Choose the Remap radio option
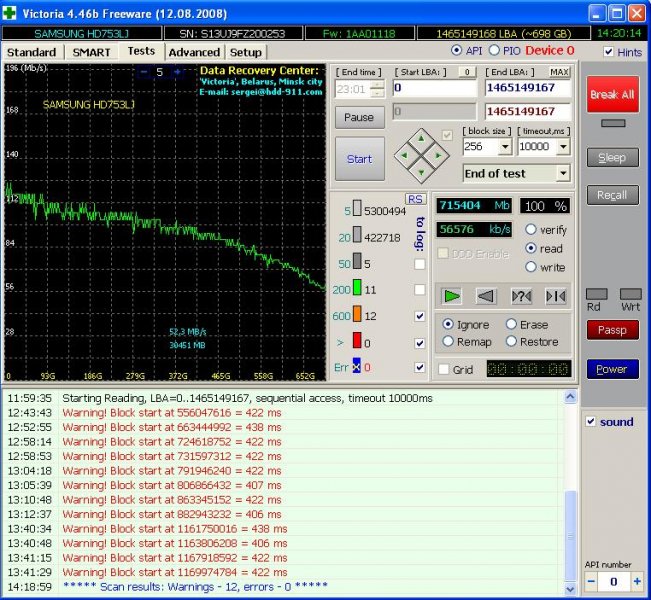 [447, 342]
